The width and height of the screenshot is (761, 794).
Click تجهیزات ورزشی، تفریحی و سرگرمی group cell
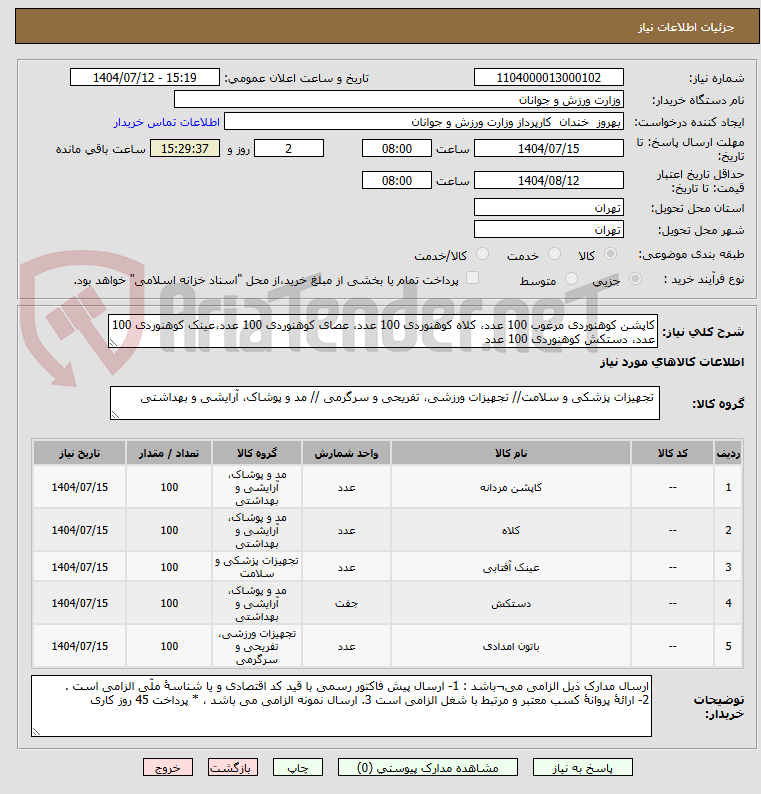click(x=257, y=646)
